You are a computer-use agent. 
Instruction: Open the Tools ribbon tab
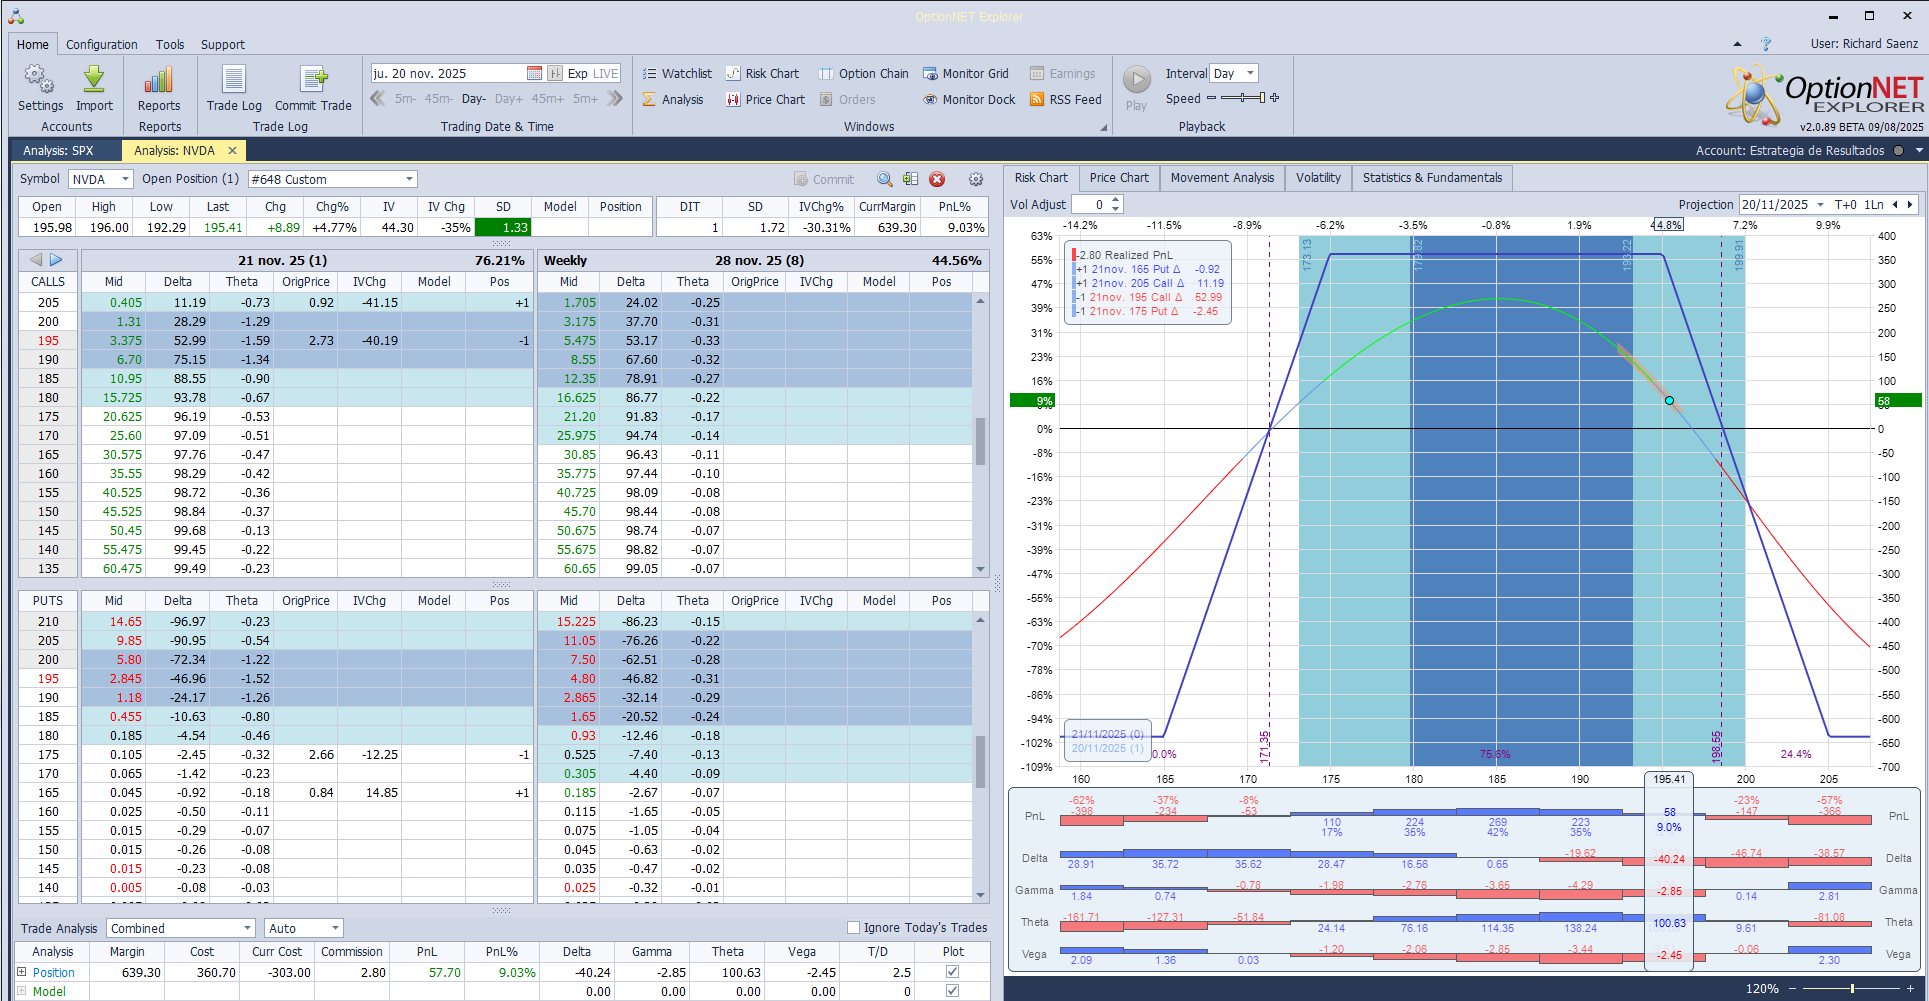tap(170, 44)
